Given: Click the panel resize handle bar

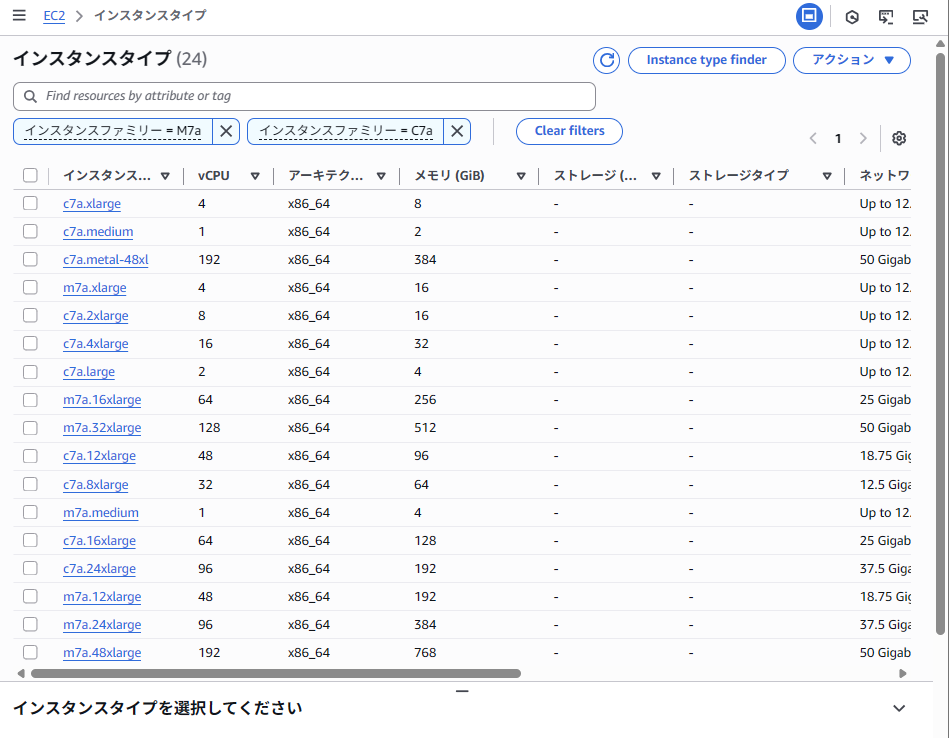Looking at the screenshot, I should pyautogui.click(x=462, y=691).
